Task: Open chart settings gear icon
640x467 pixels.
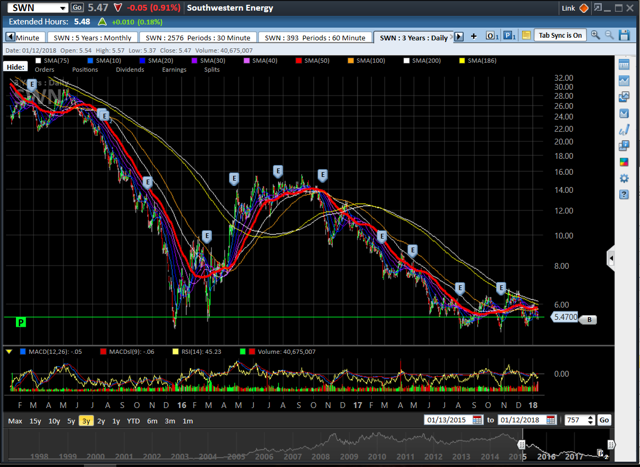Action: pyautogui.click(x=624, y=178)
